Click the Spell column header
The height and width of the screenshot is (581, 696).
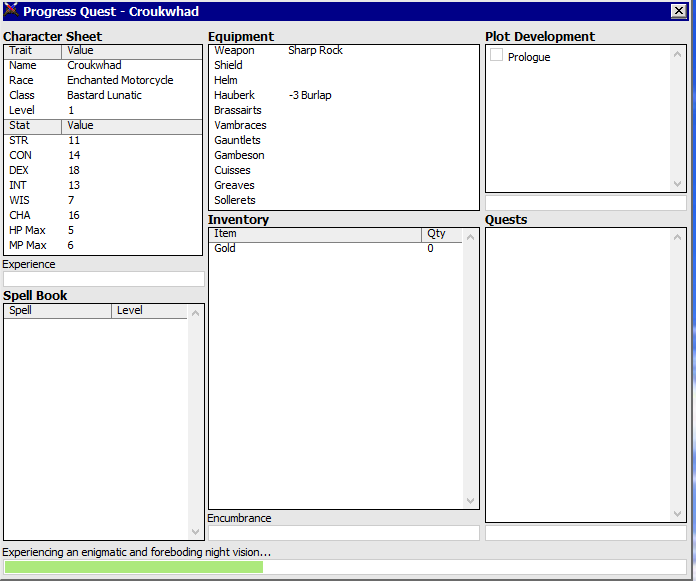coord(57,311)
